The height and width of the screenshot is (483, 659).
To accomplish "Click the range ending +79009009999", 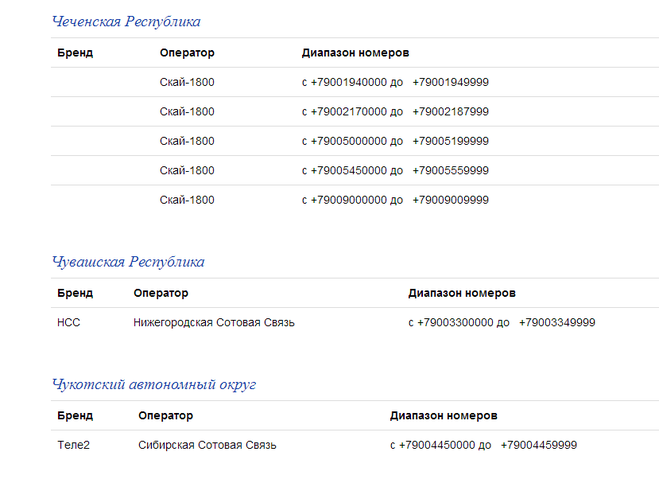I will coord(395,200).
